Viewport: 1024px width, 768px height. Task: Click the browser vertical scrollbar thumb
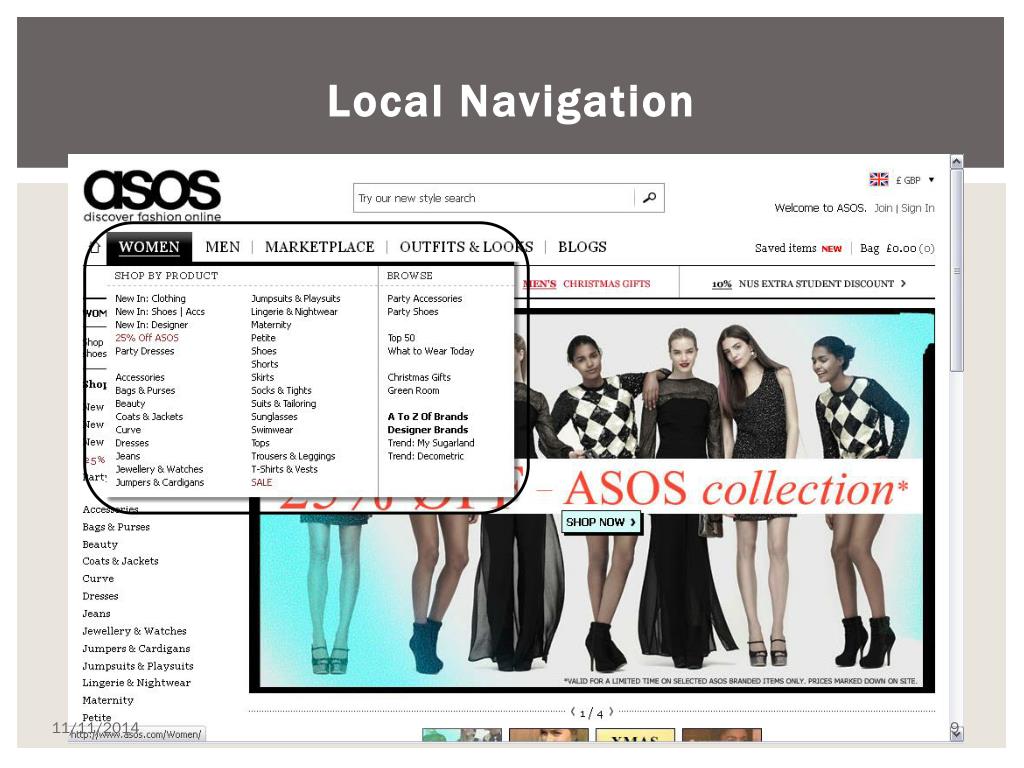[957, 270]
